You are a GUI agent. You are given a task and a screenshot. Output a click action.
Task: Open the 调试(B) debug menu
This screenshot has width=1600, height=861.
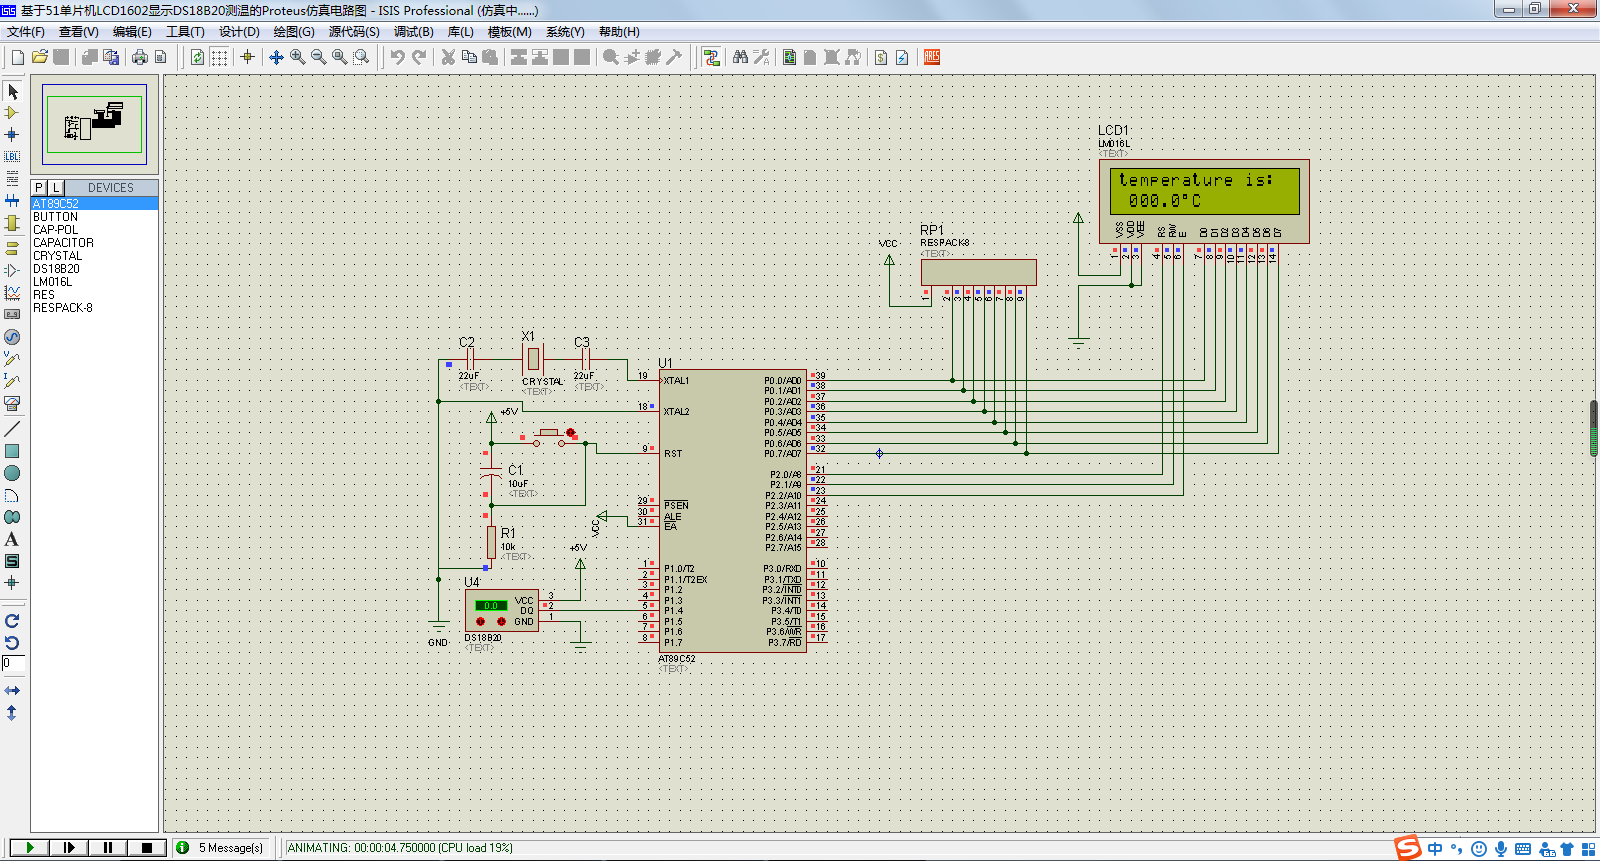click(413, 32)
